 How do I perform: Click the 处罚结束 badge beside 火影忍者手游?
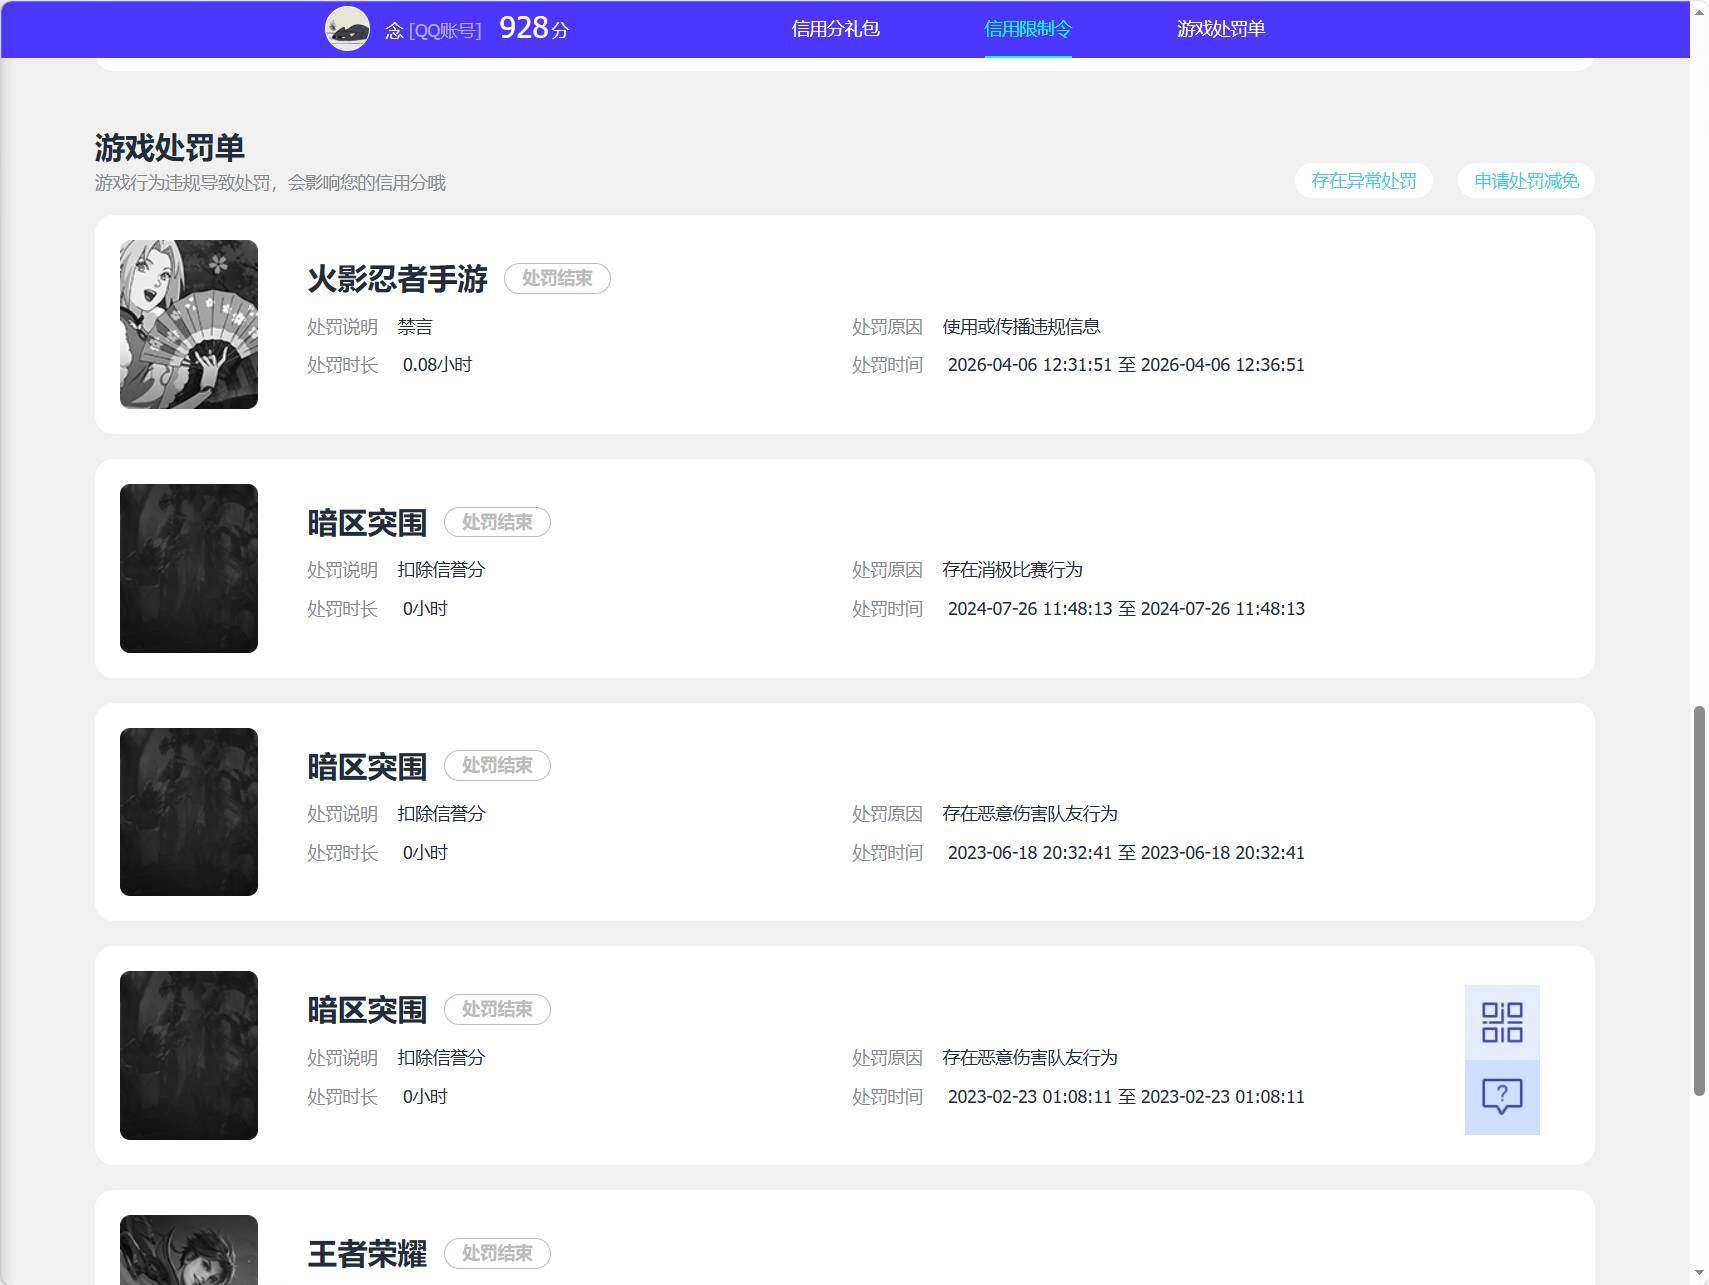557,278
